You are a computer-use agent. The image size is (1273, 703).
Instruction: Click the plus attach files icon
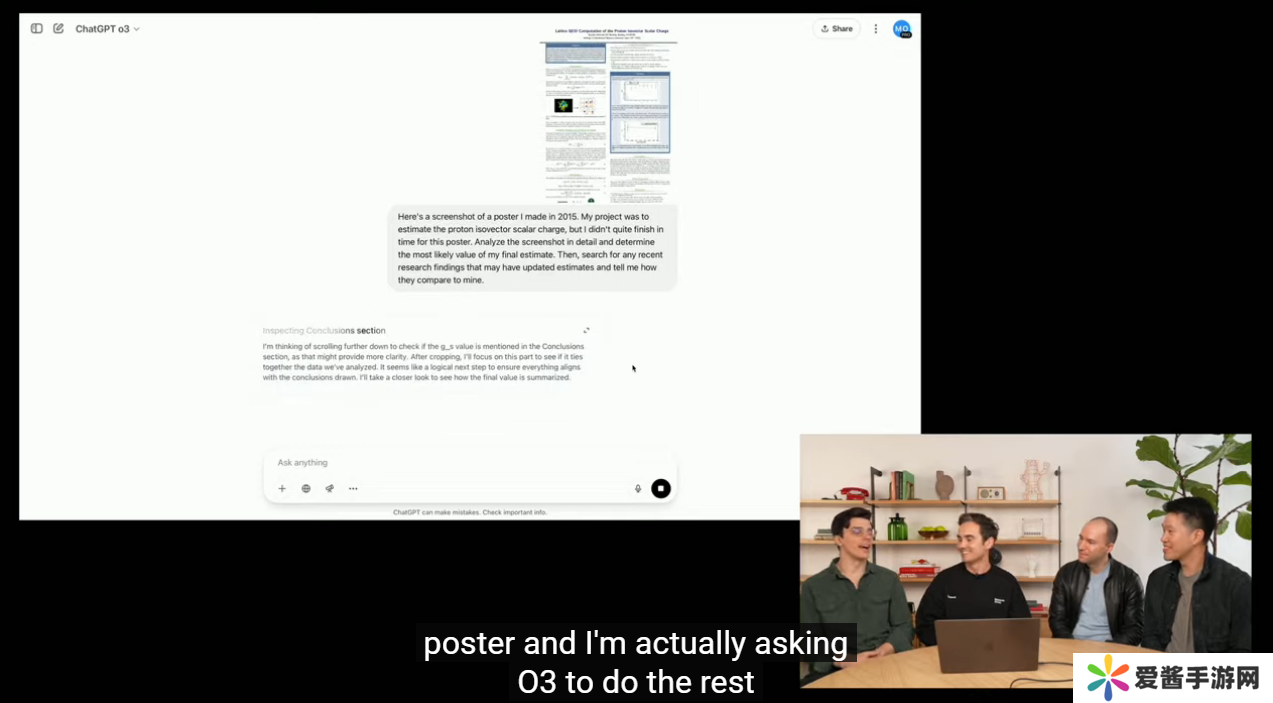click(x=282, y=489)
